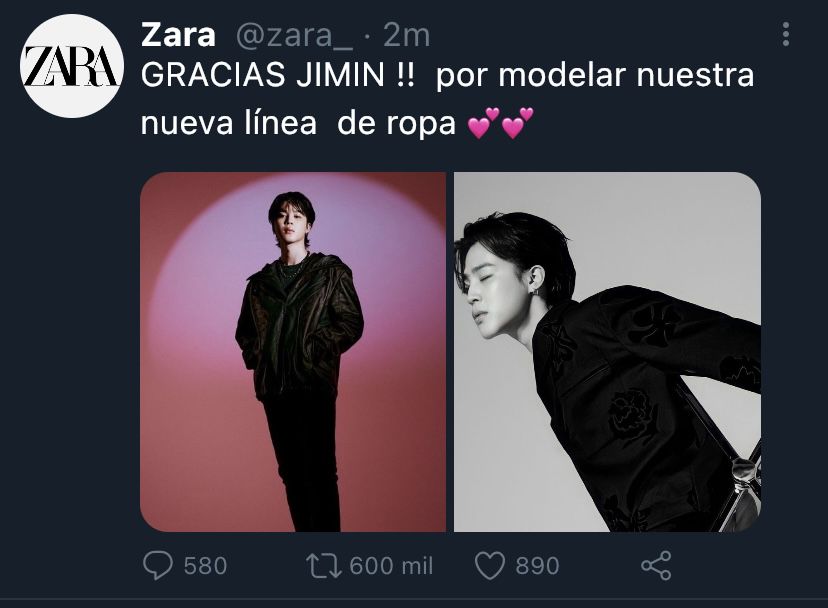Open the Zara profile picture
Screen dimensions: 828x608
72,66
